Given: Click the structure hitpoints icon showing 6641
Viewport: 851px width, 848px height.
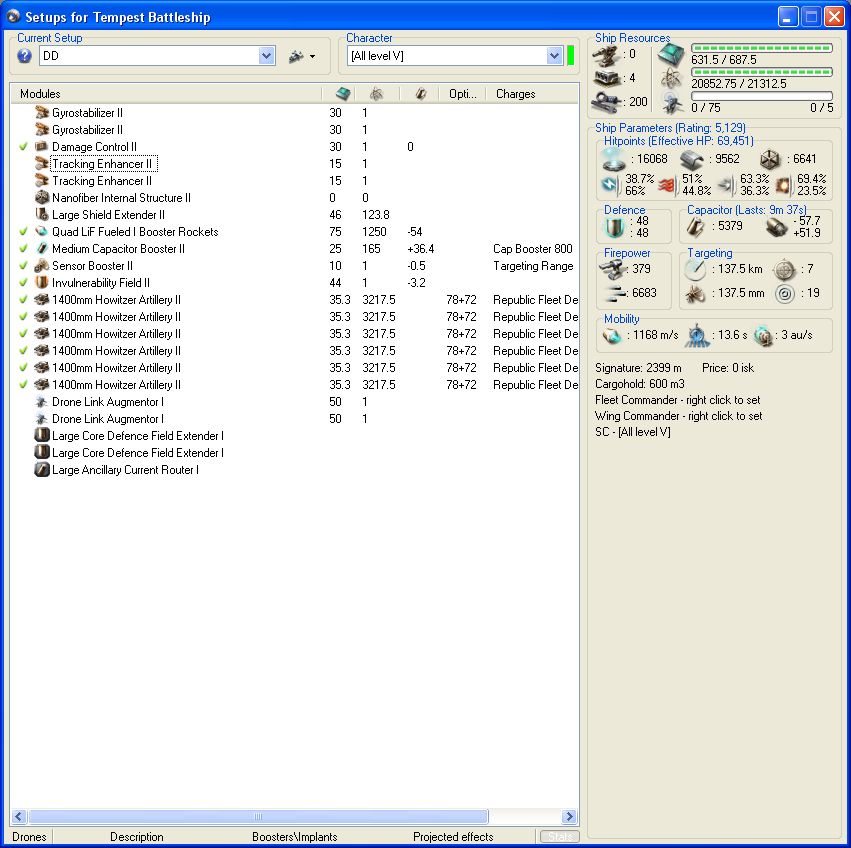Looking at the screenshot, I should [x=770, y=160].
